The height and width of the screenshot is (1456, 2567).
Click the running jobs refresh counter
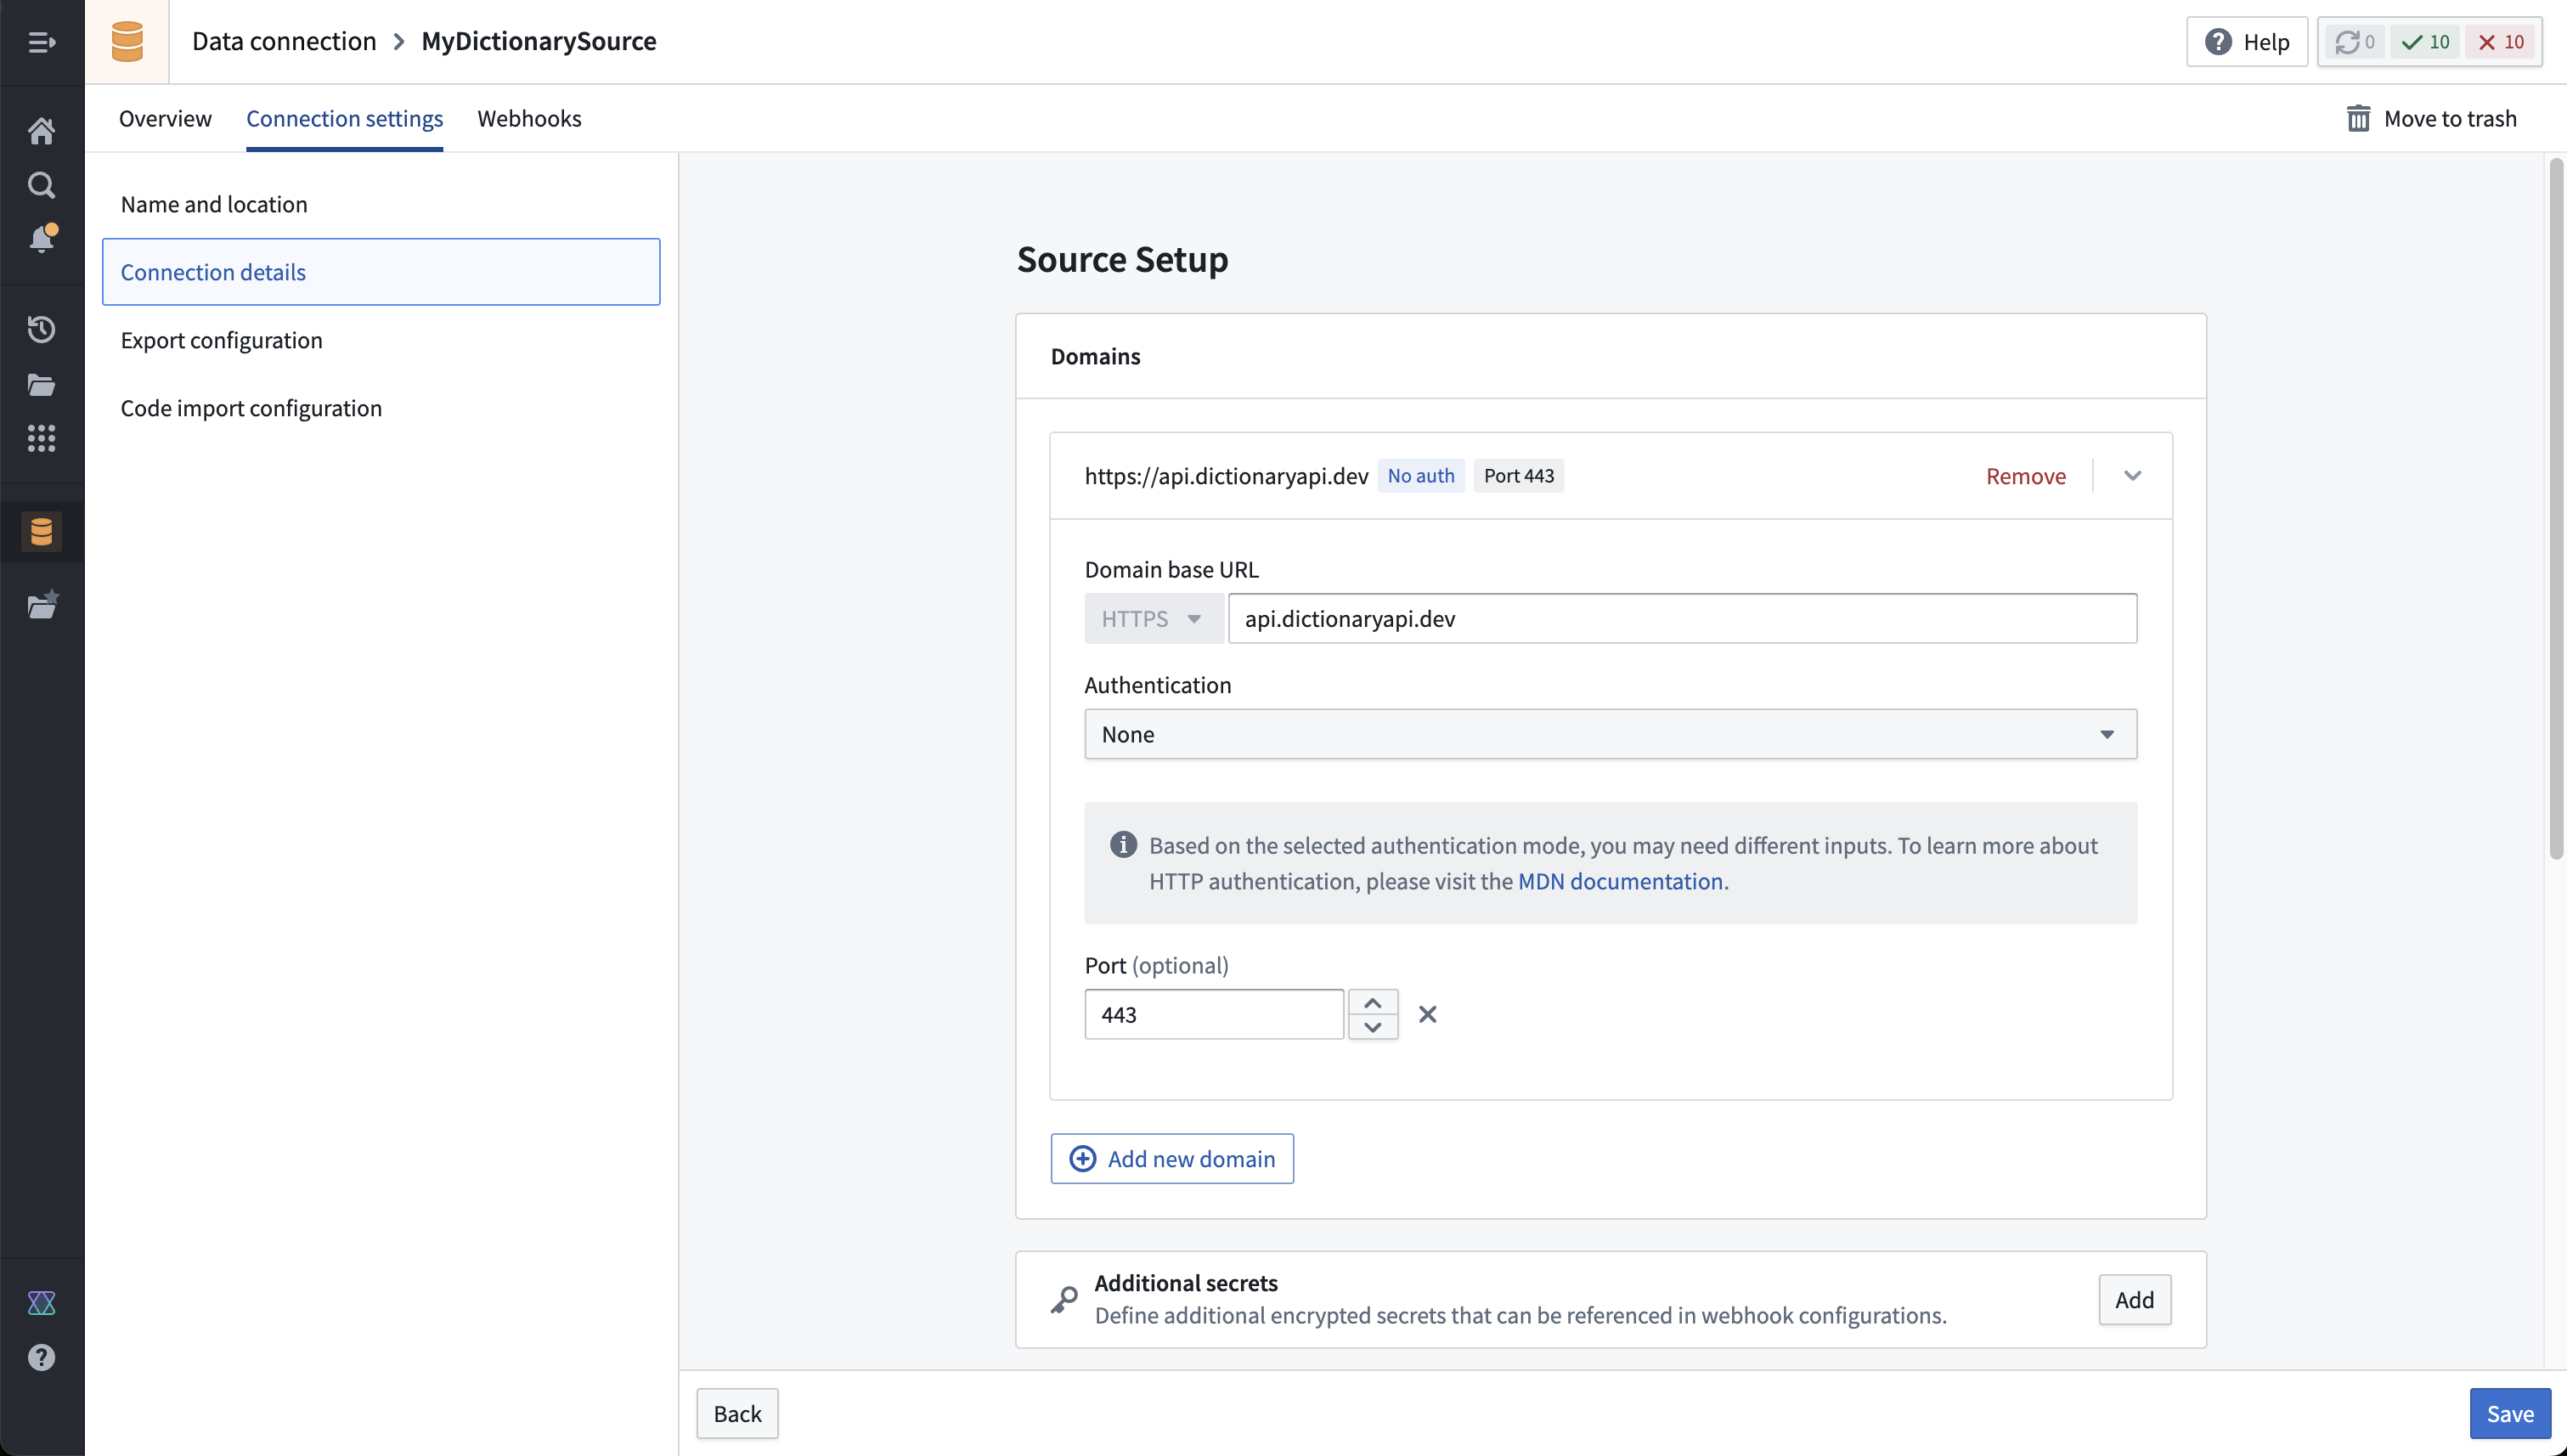(2353, 42)
